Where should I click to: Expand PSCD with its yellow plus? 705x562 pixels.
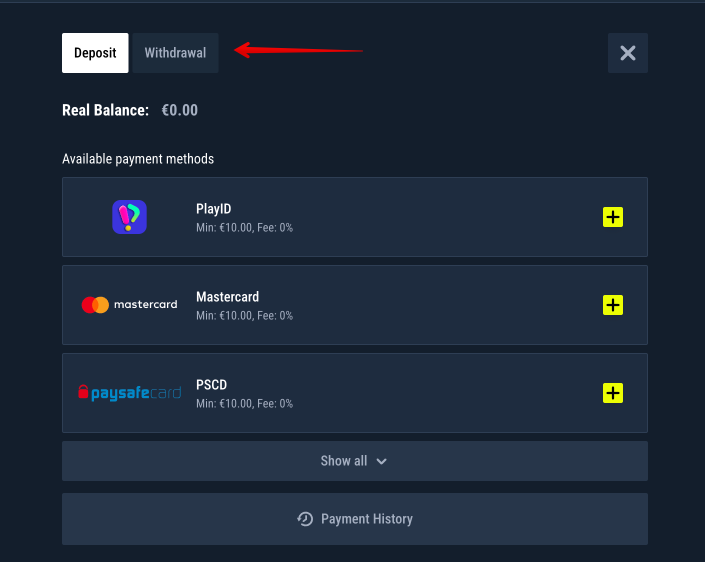pyautogui.click(x=613, y=393)
